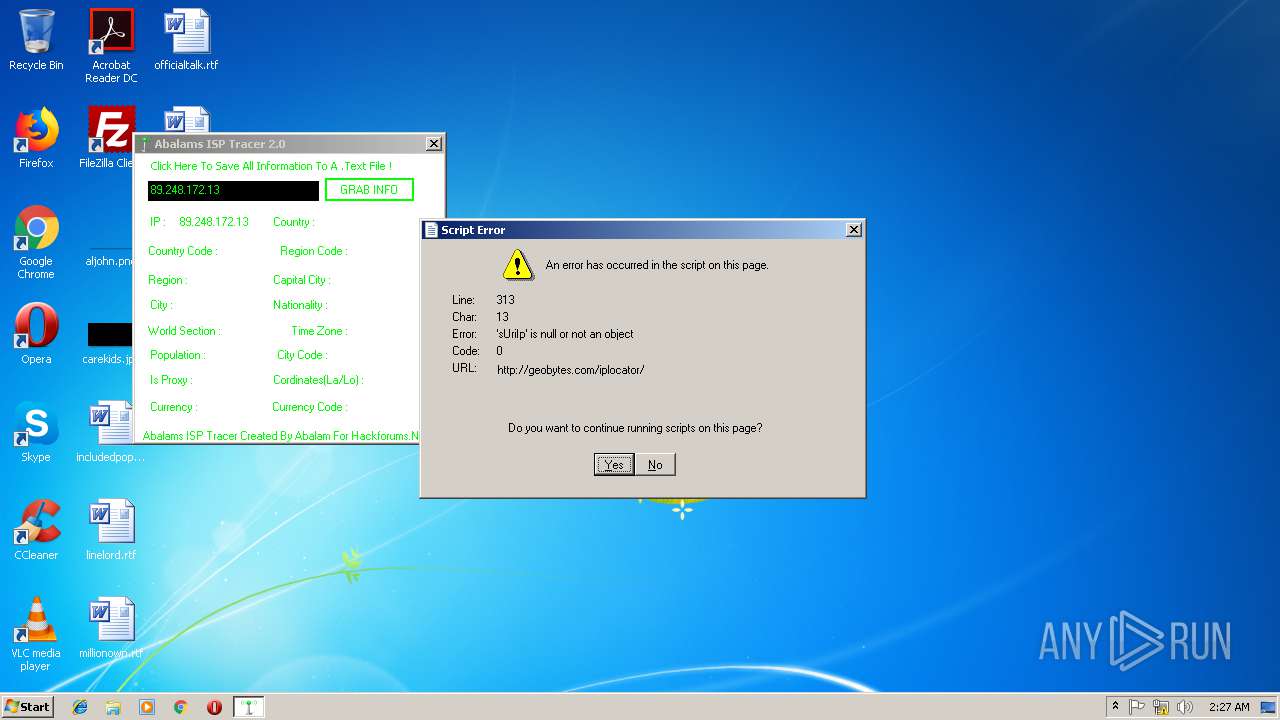Launch Skype from the desktop

[36, 432]
